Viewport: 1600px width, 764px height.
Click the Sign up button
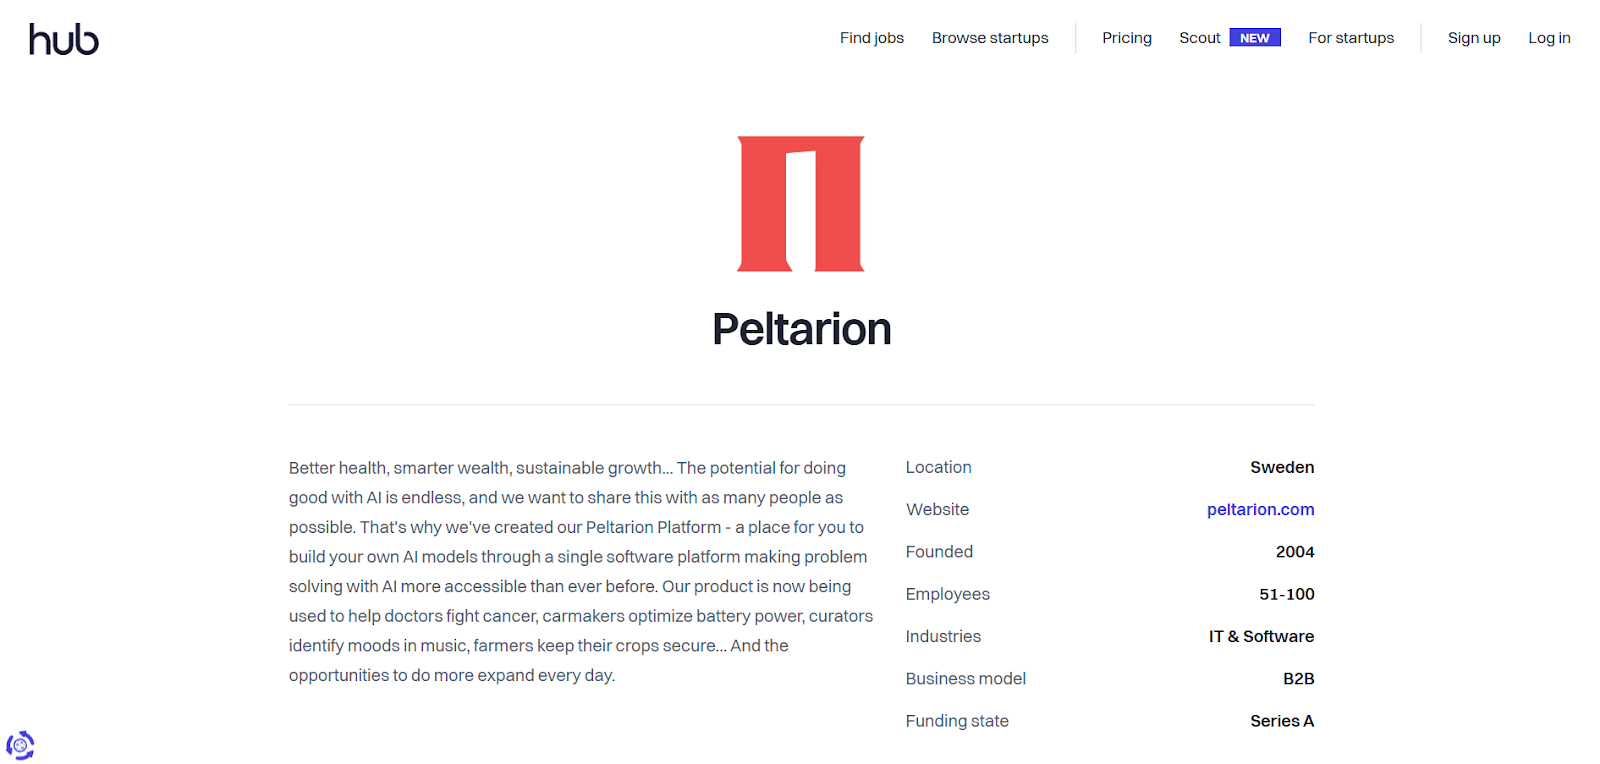[1474, 37]
